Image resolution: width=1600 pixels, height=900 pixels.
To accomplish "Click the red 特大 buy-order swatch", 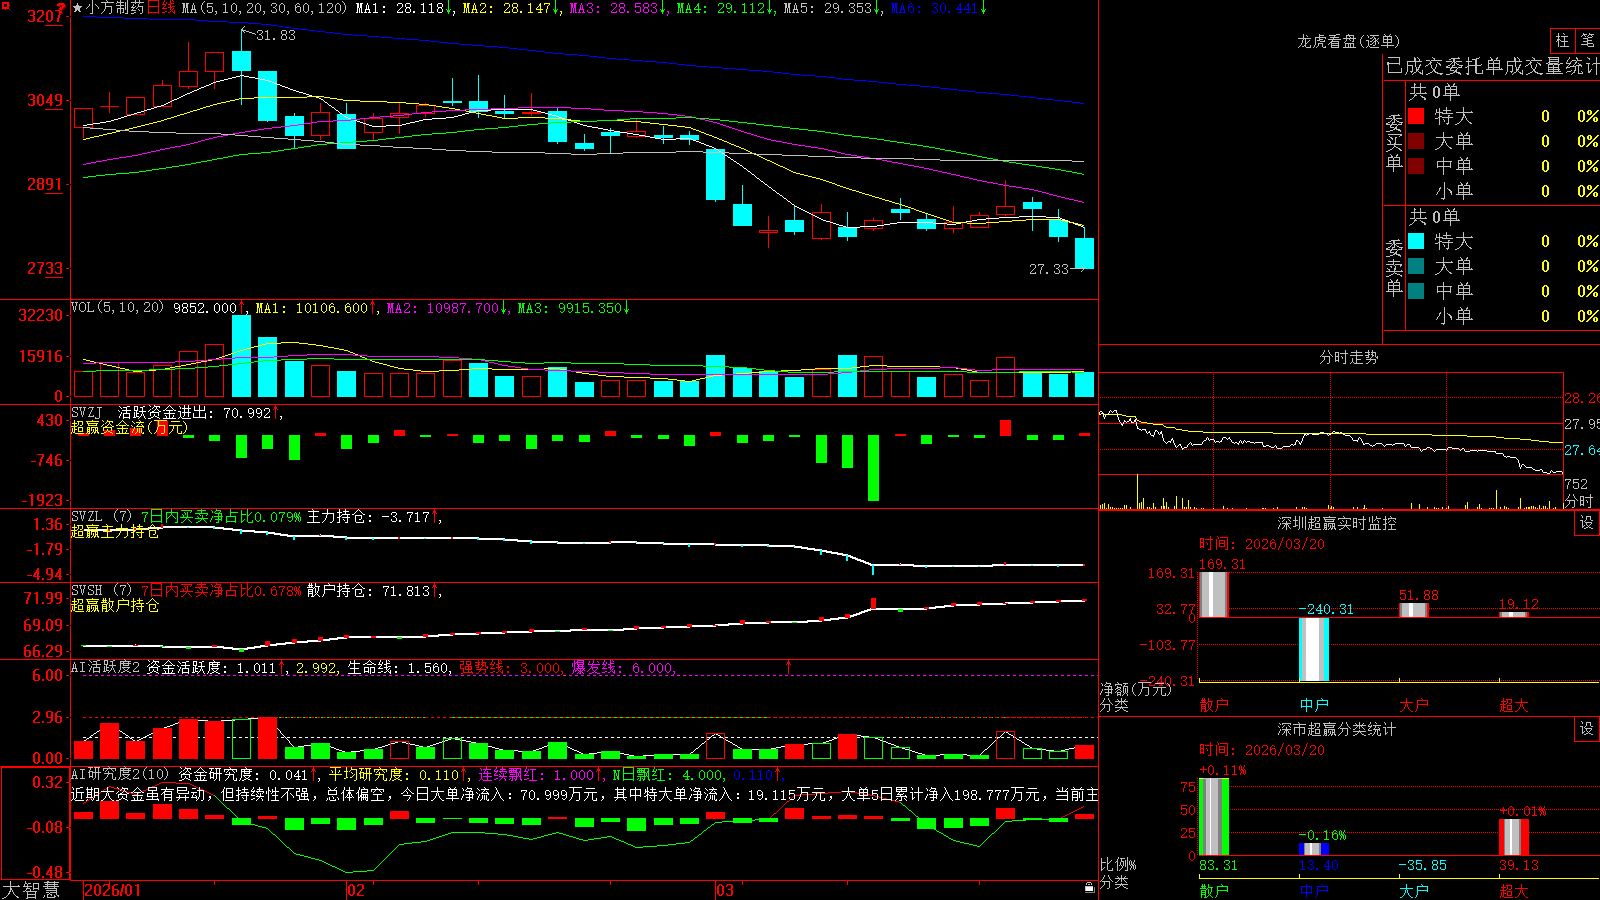I will click(x=1416, y=116).
